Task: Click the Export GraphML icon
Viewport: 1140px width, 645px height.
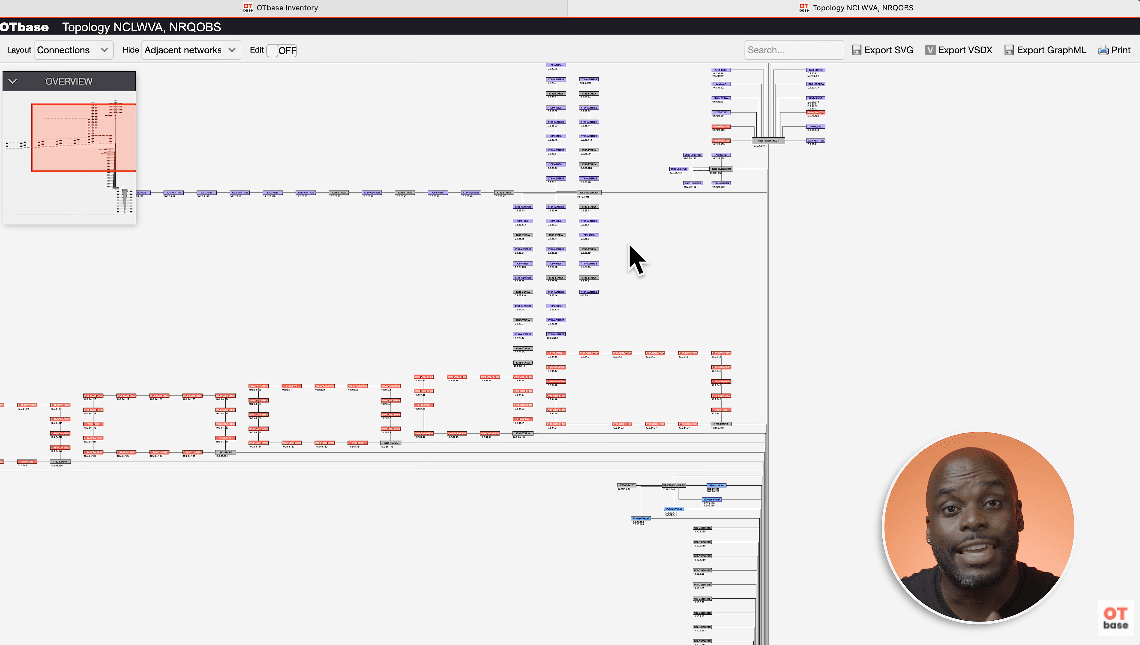Action: click(1009, 50)
